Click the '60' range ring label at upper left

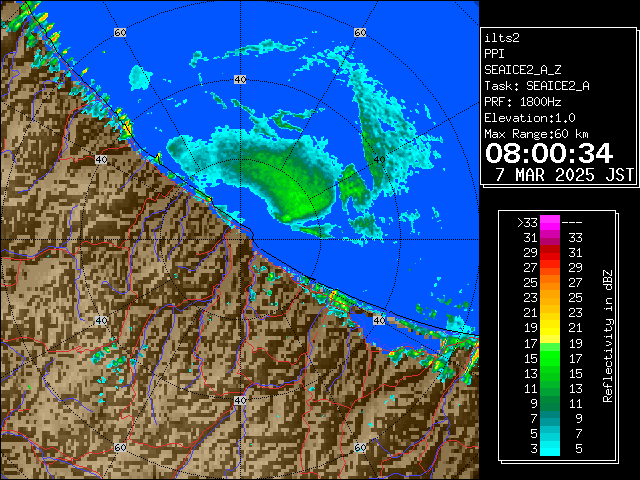120,32
